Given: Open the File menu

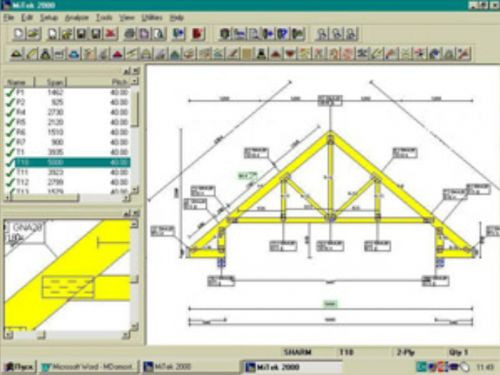Looking at the screenshot, I should (9, 18).
